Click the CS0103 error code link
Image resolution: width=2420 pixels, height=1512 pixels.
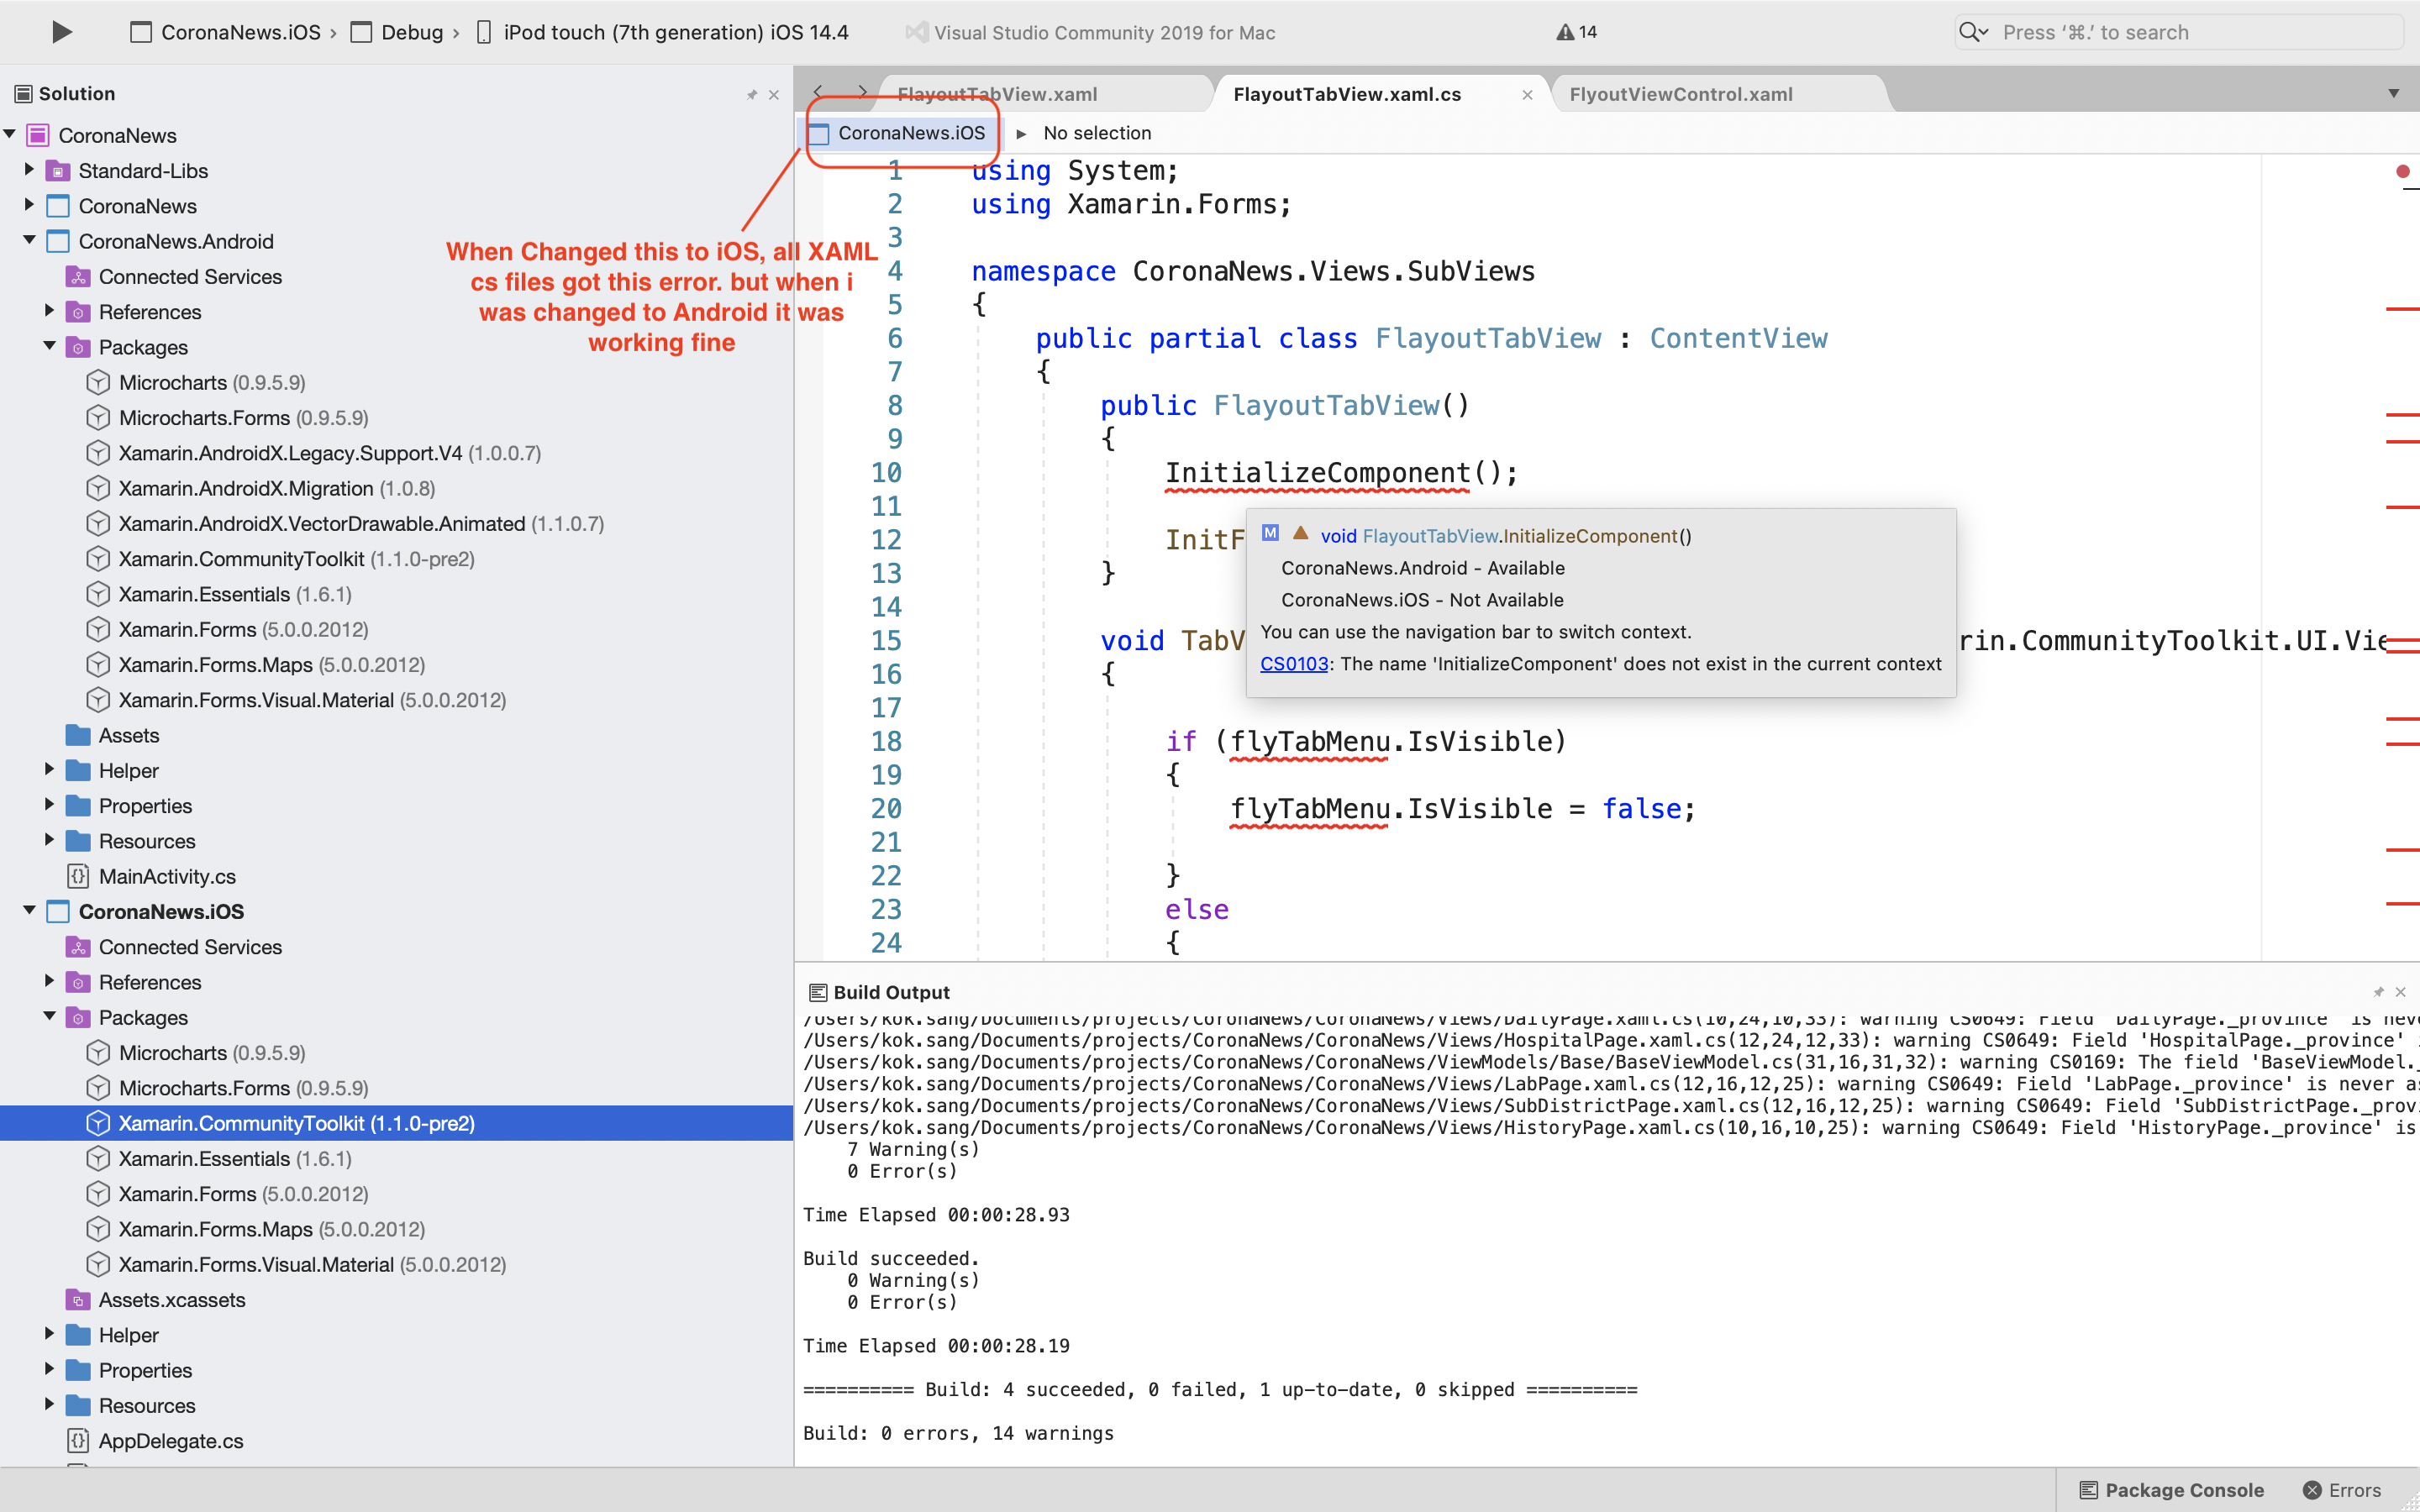(x=1294, y=663)
